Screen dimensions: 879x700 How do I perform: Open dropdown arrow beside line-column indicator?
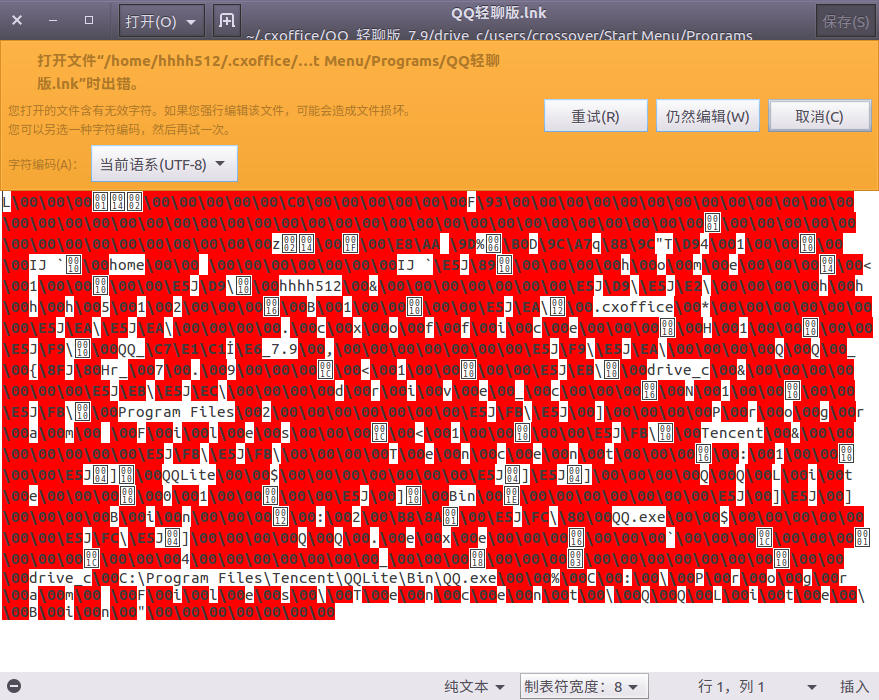[811, 687]
